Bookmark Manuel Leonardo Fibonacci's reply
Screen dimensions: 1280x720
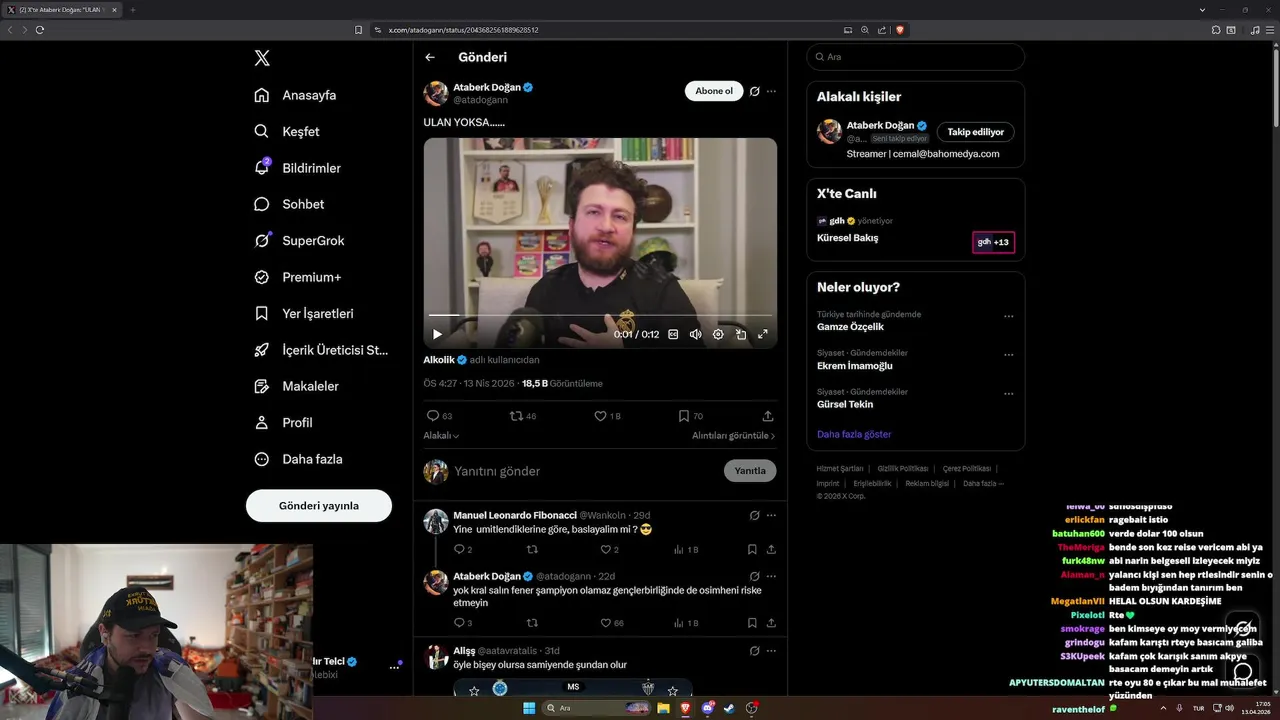(752, 549)
